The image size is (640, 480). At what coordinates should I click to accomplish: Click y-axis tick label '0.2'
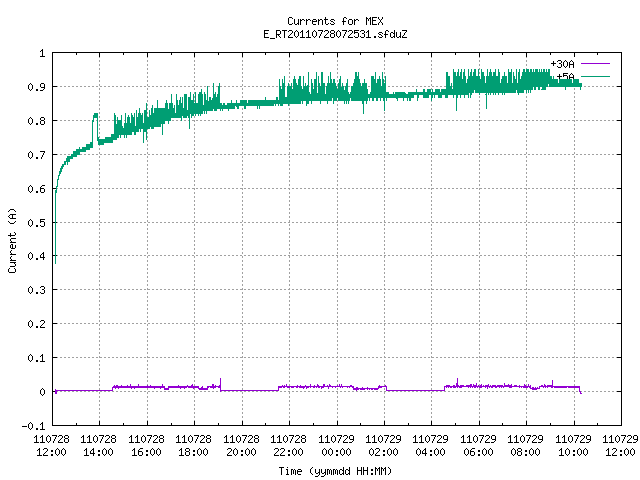(x=36, y=324)
